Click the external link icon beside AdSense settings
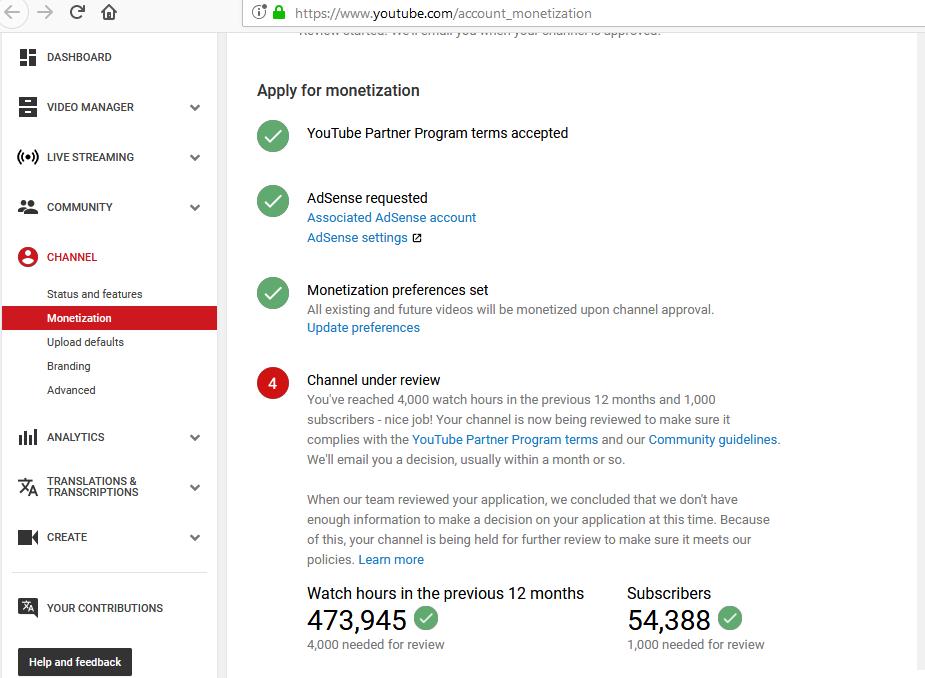The image size is (925, 678). coord(417,238)
